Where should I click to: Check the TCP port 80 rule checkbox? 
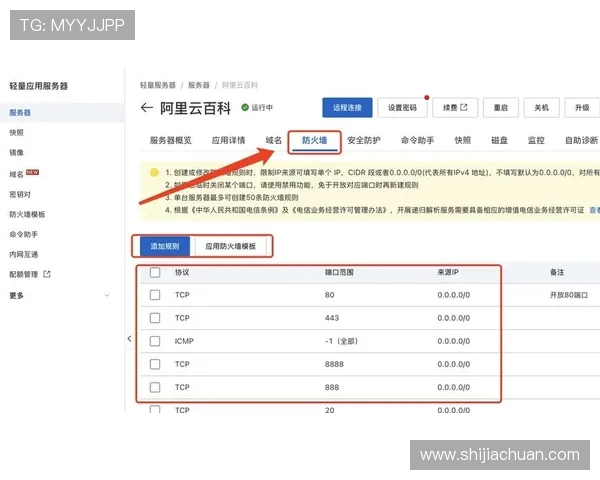coord(155,295)
